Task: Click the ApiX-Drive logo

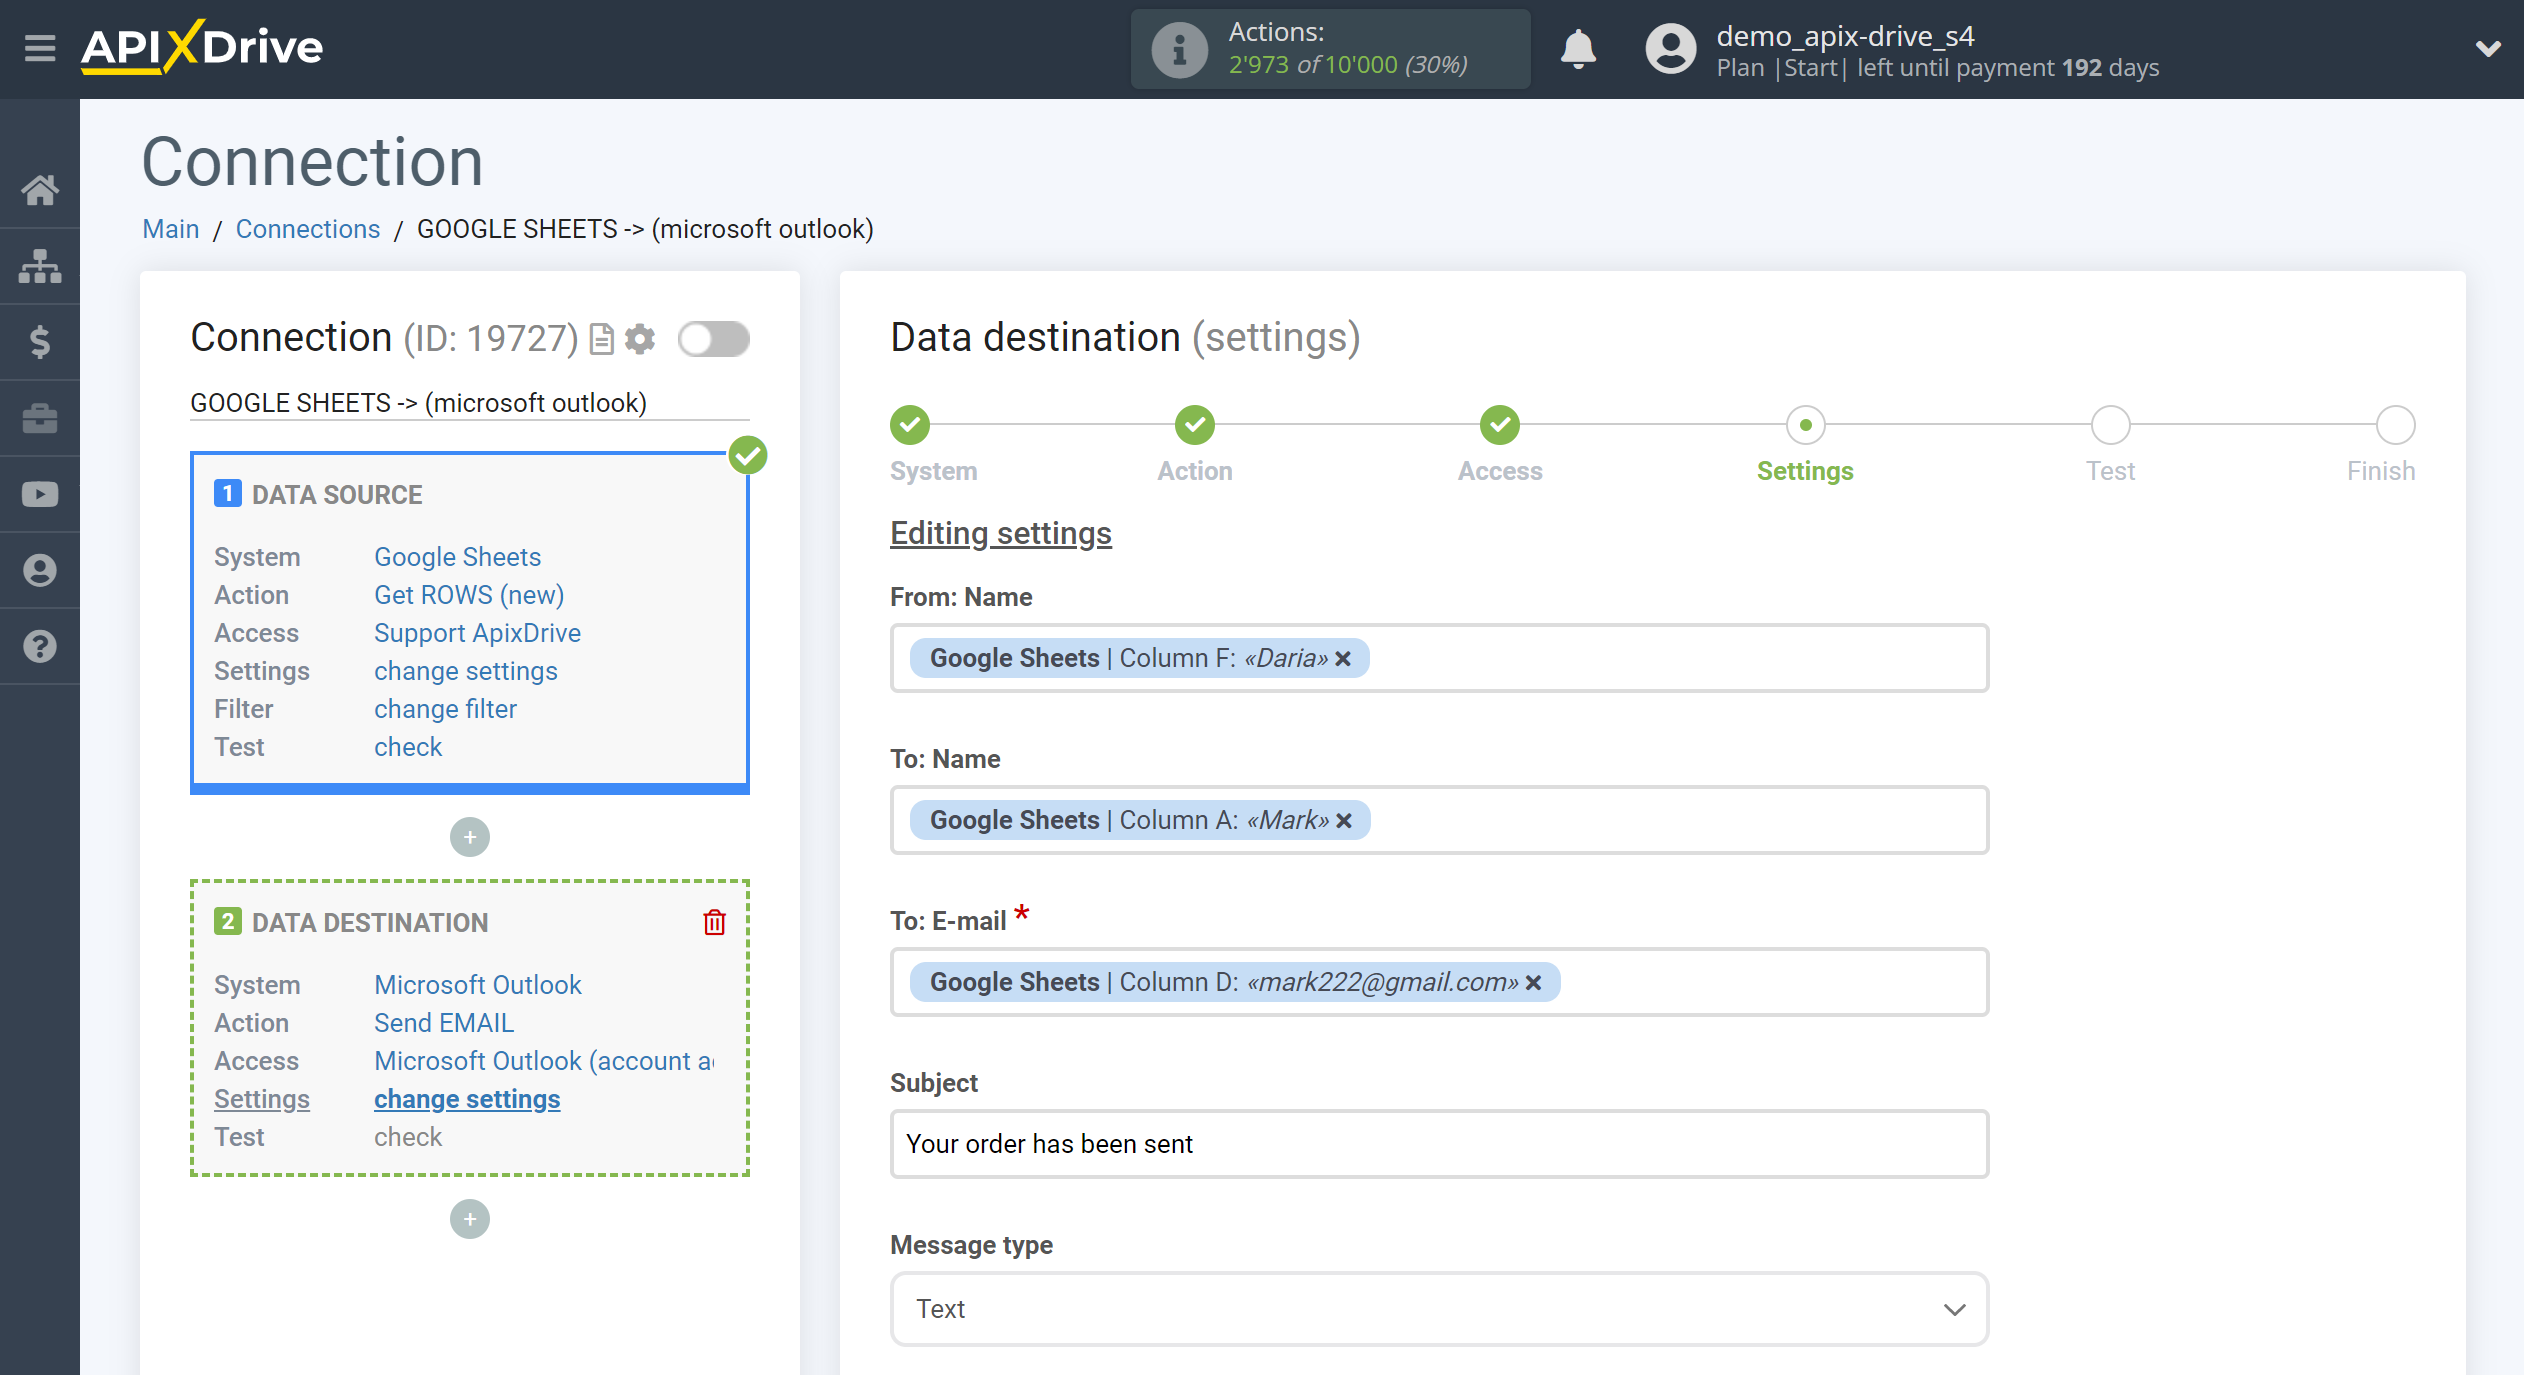Action: click(x=202, y=47)
